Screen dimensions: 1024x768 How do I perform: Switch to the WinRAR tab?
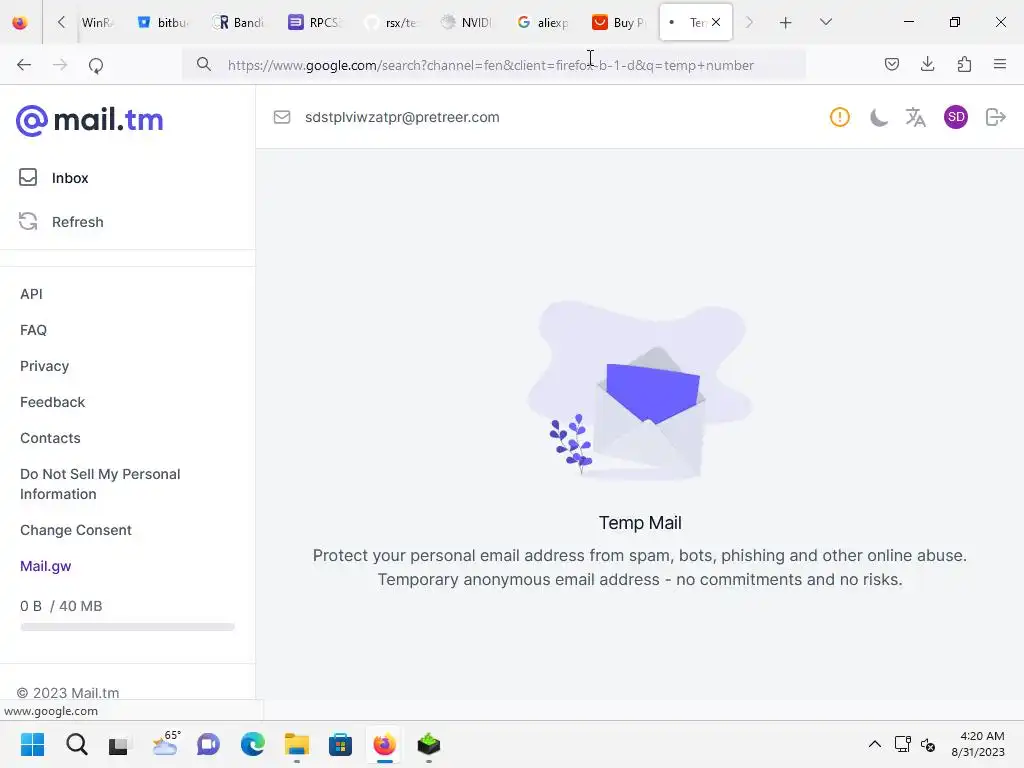pos(97,22)
